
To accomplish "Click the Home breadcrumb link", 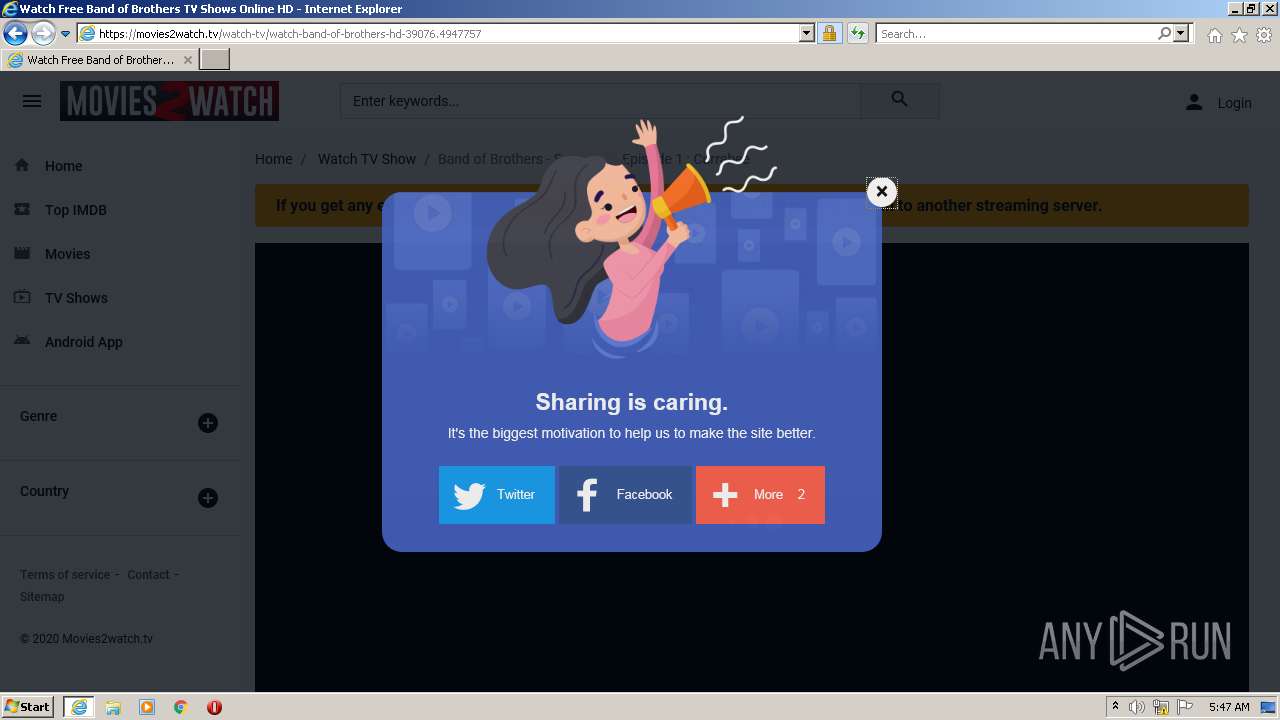I will pyautogui.click(x=273, y=159).
